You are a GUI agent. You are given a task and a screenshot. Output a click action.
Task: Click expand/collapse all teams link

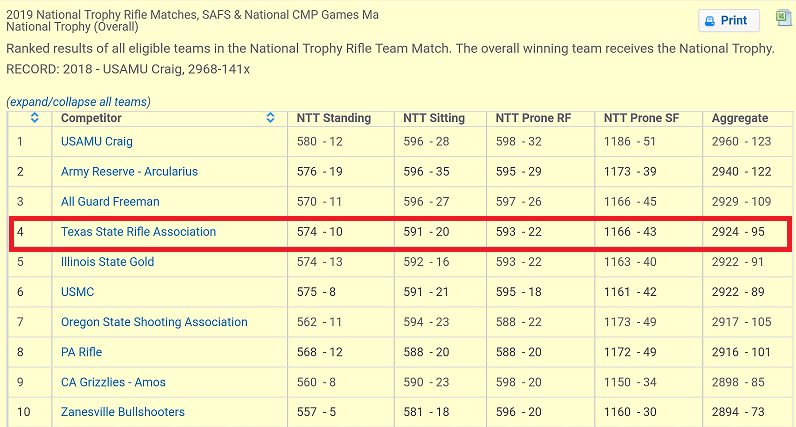point(78,102)
